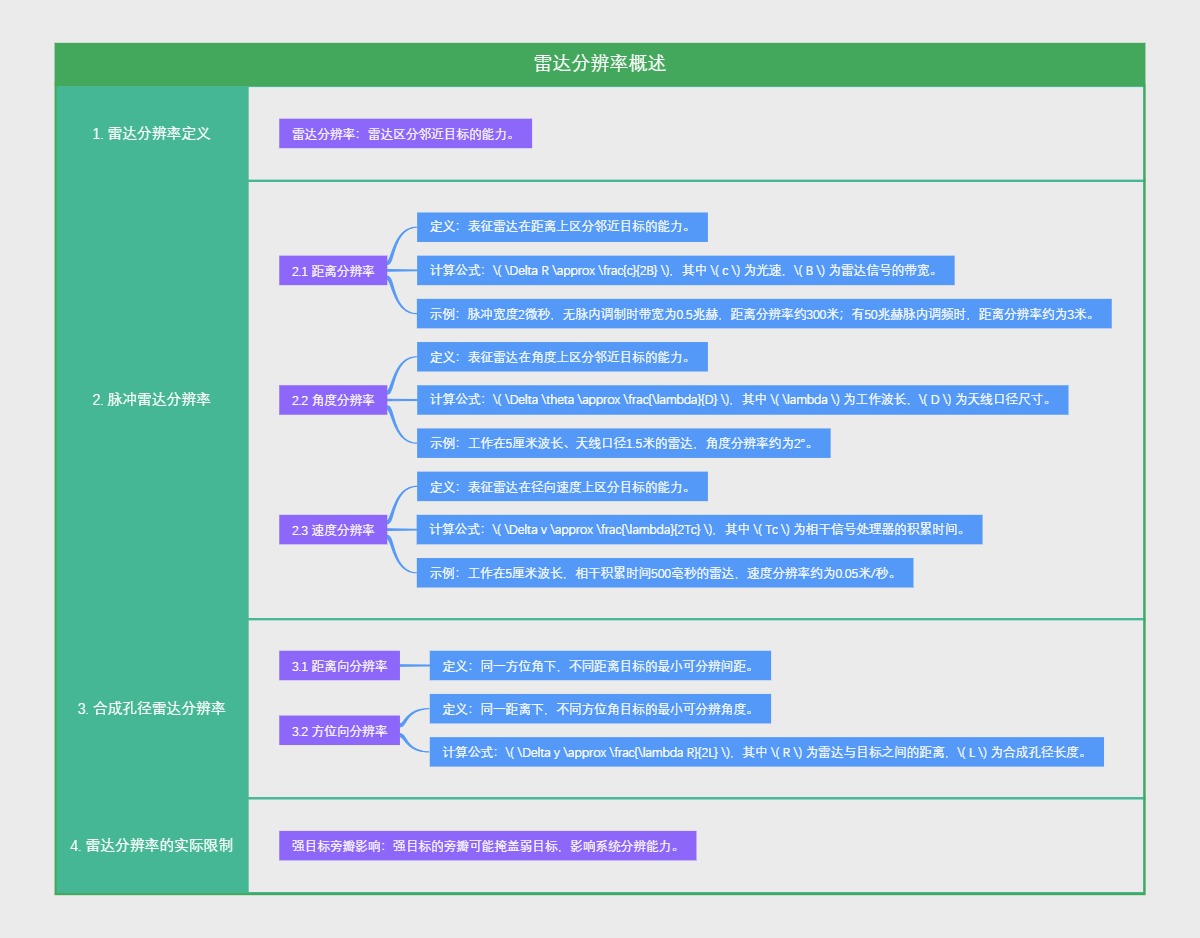Click the title bar 雷达分辨率概述
The image size is (1200, 938).
pos(600,64)
